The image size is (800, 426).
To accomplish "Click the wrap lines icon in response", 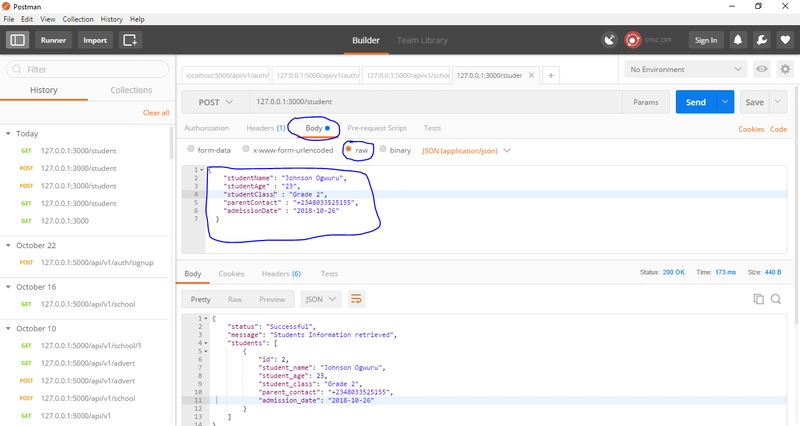I will [356, 299].
